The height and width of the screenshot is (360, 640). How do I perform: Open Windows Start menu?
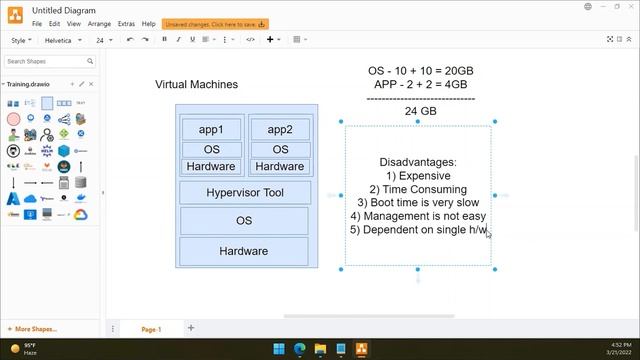[279, 349]
